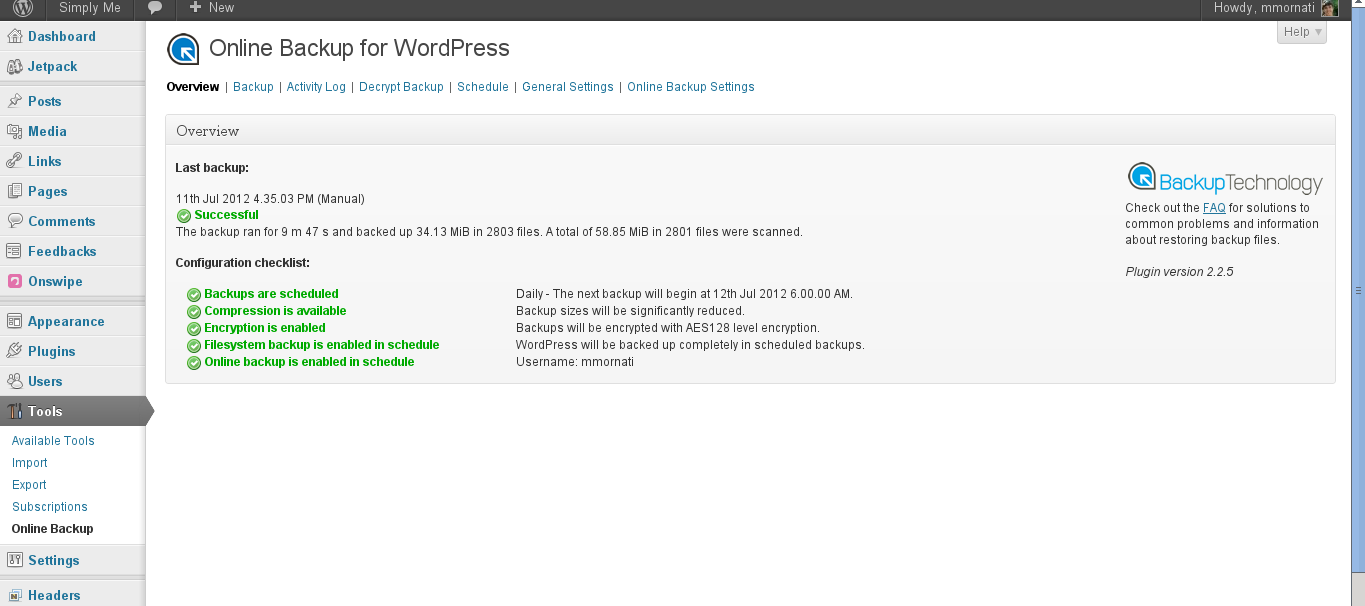1365x606 pixels.
Task: Click the Online Backup plugin logo
Action: coord(183,49)
